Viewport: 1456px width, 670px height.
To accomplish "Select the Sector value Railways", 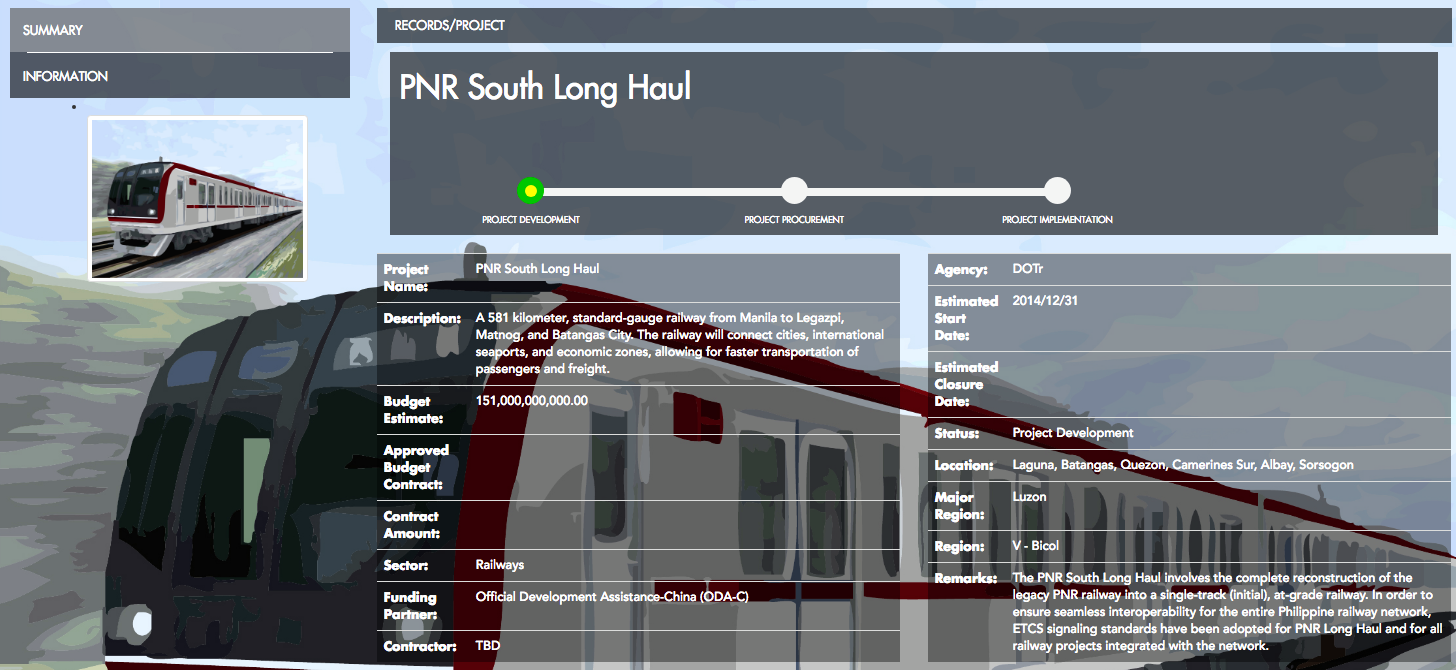I will coord(498,564).
